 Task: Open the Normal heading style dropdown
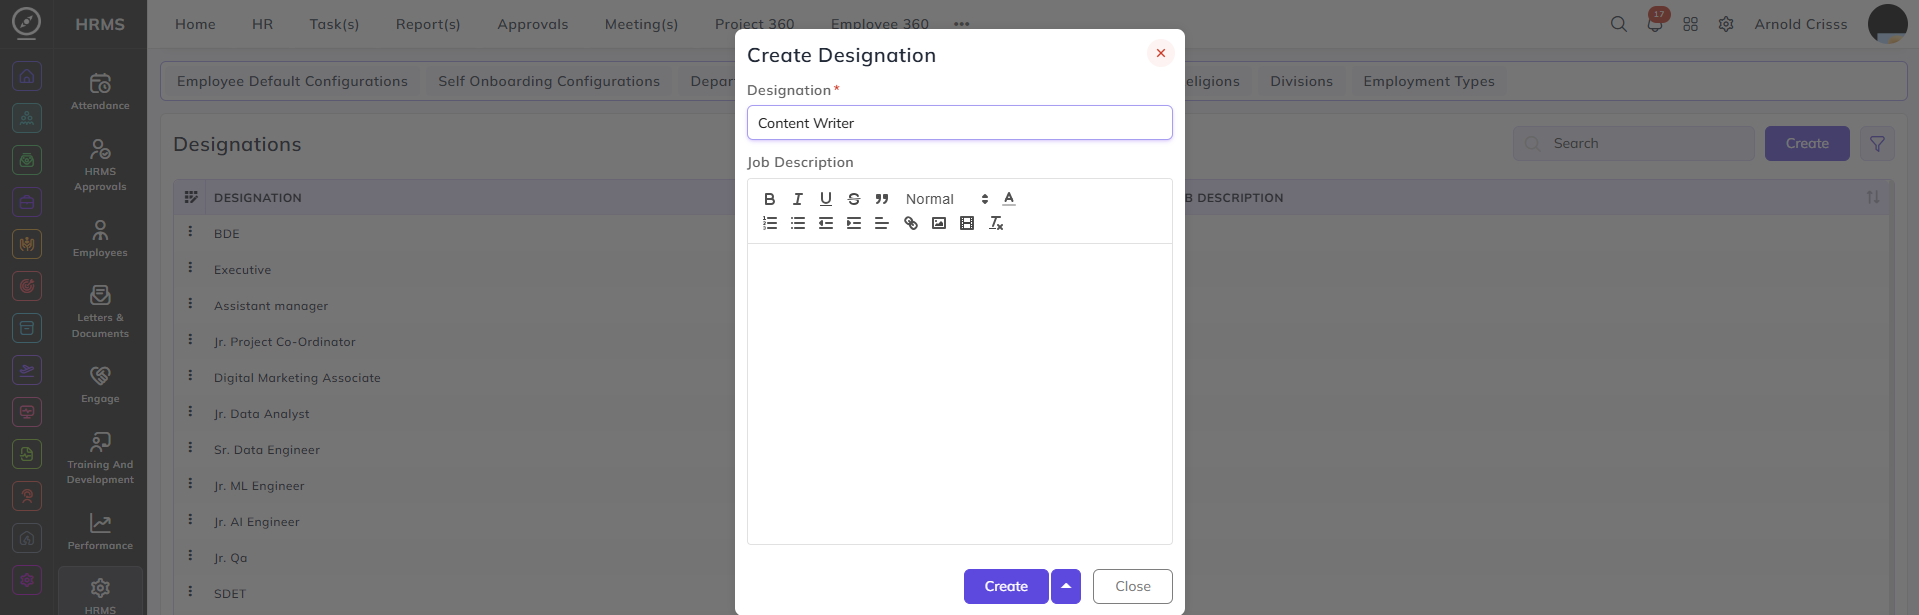[x=946, y=199]
